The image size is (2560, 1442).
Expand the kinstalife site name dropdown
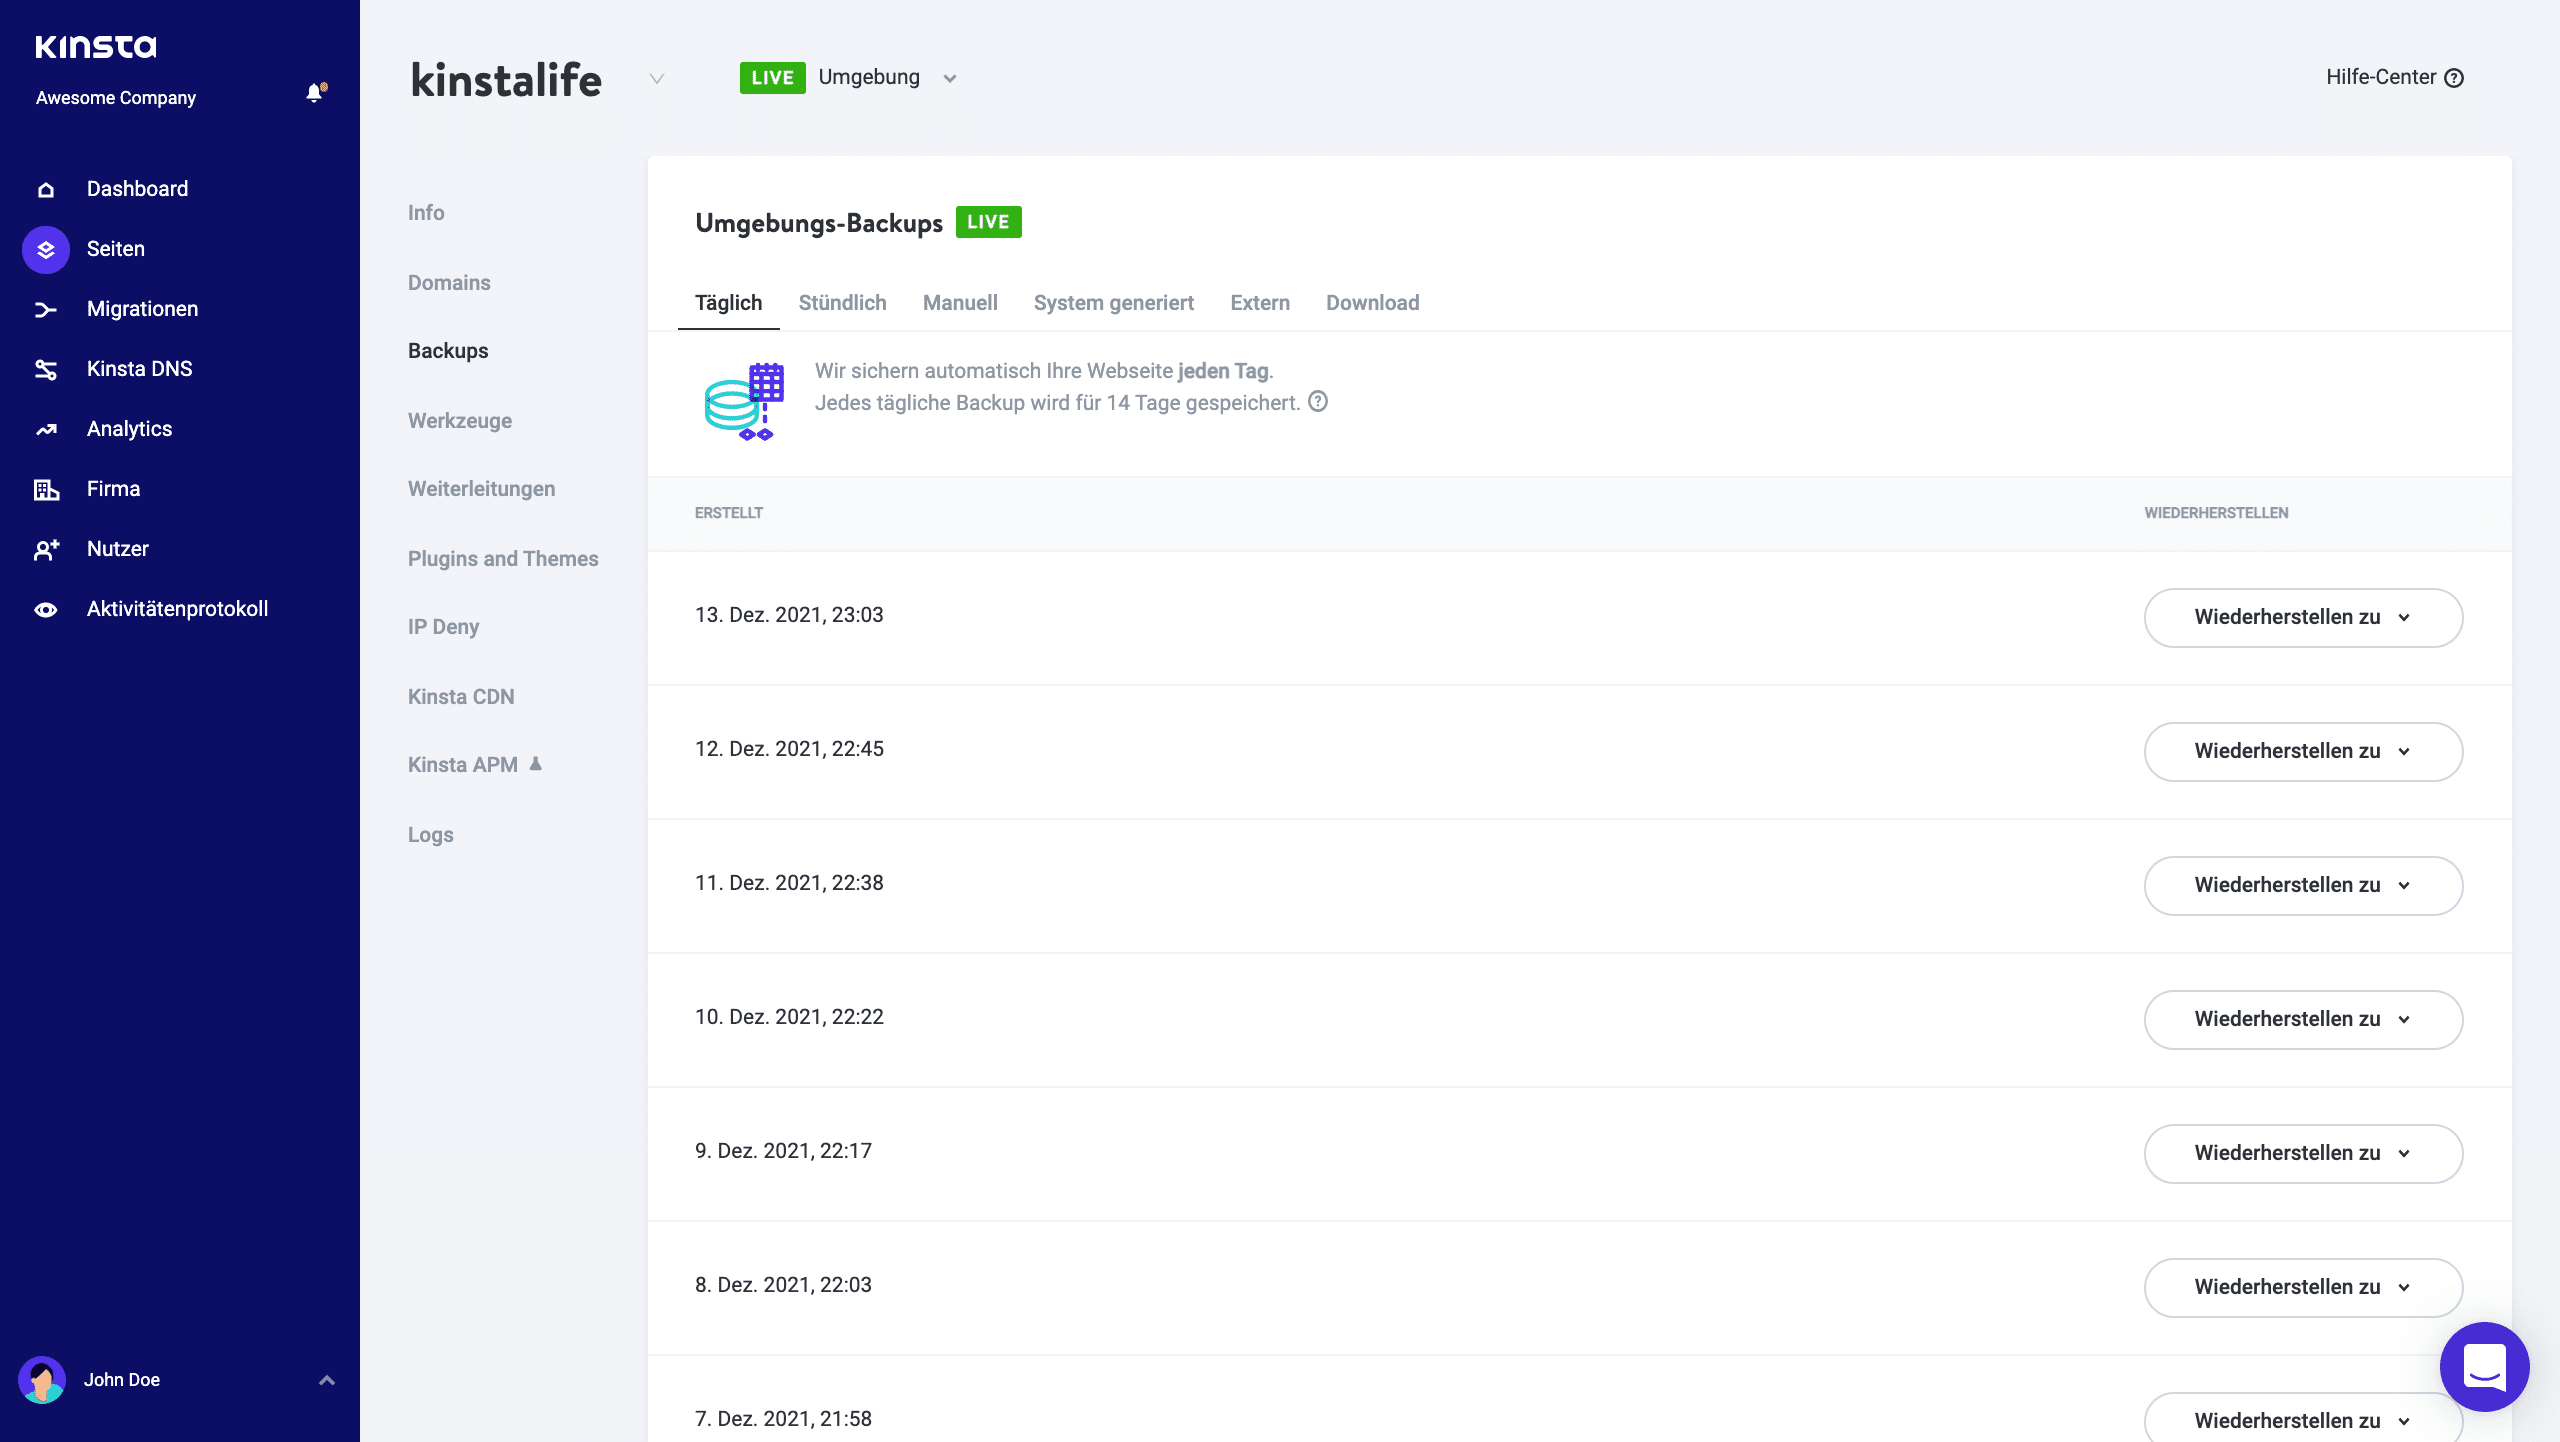click(x=656, y=79)
